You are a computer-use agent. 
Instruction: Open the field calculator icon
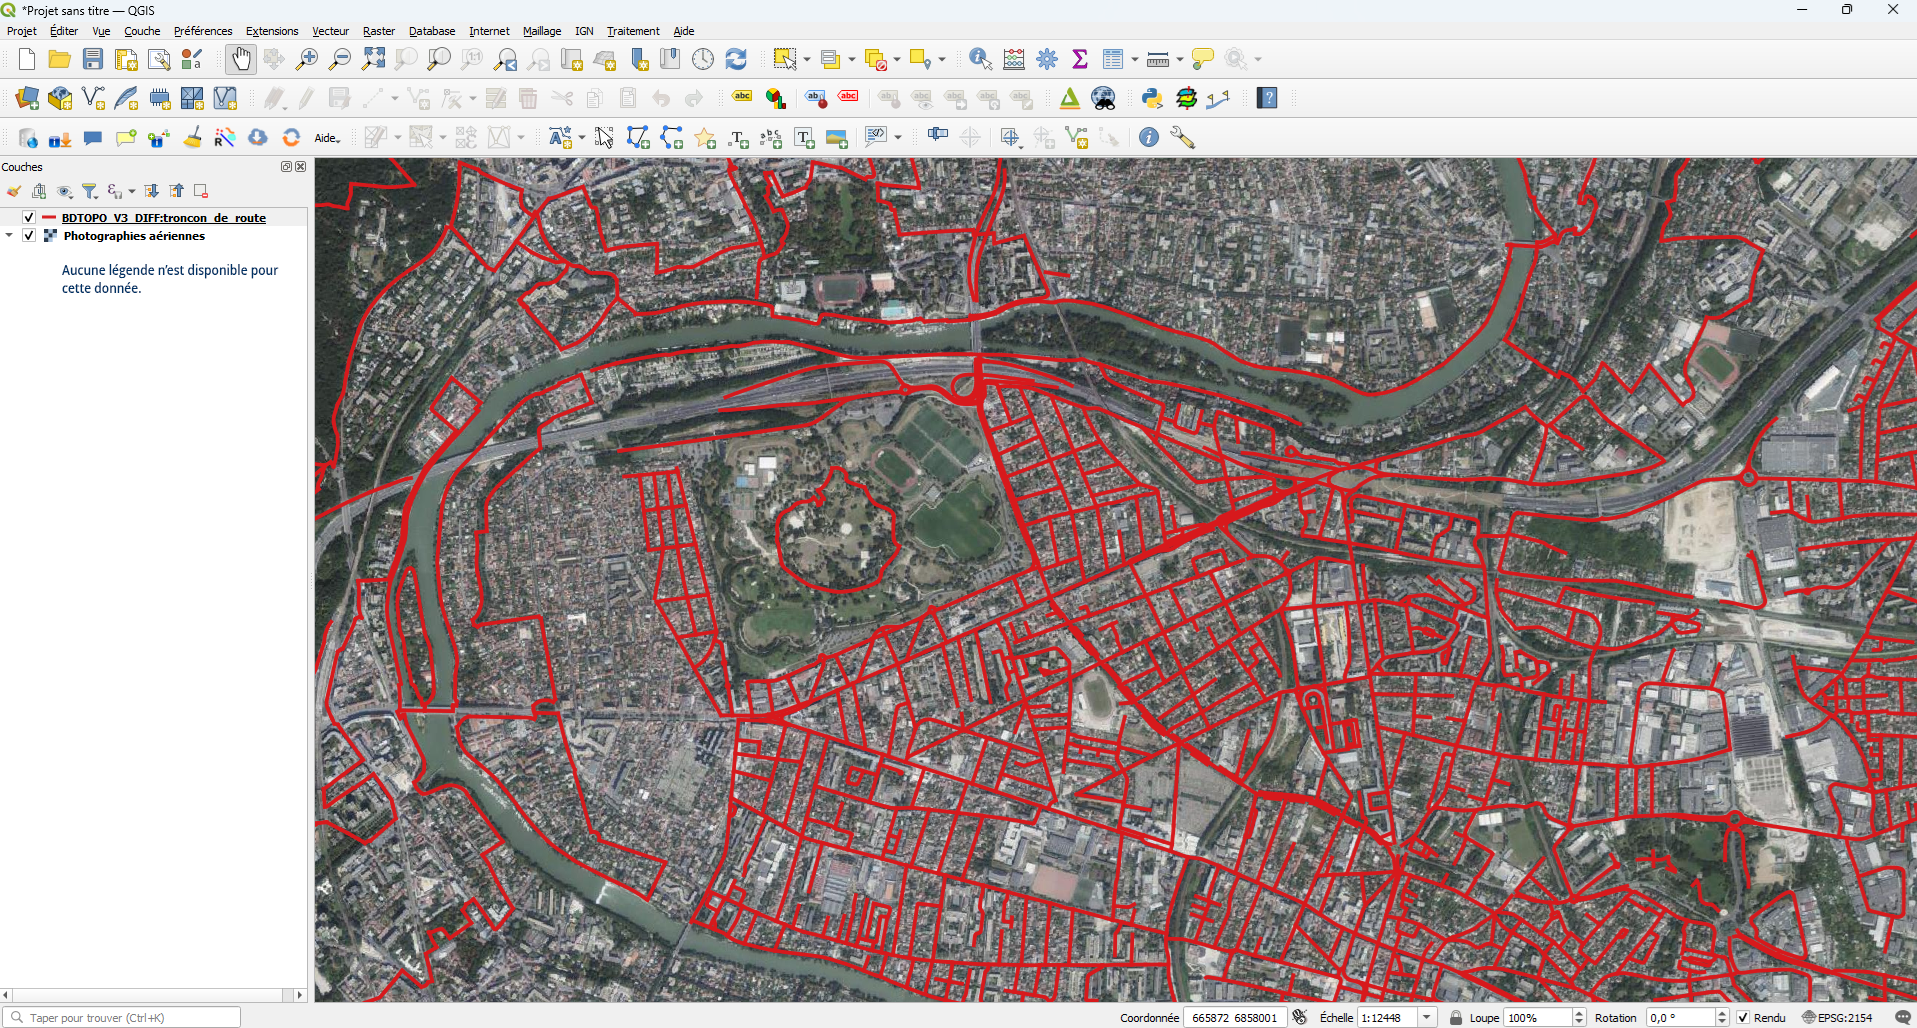click(1014, 60)
